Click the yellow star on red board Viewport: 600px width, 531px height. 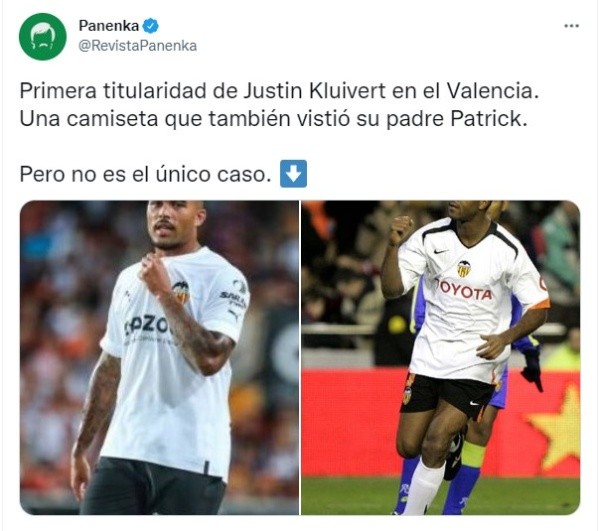[x=555, y=427]
